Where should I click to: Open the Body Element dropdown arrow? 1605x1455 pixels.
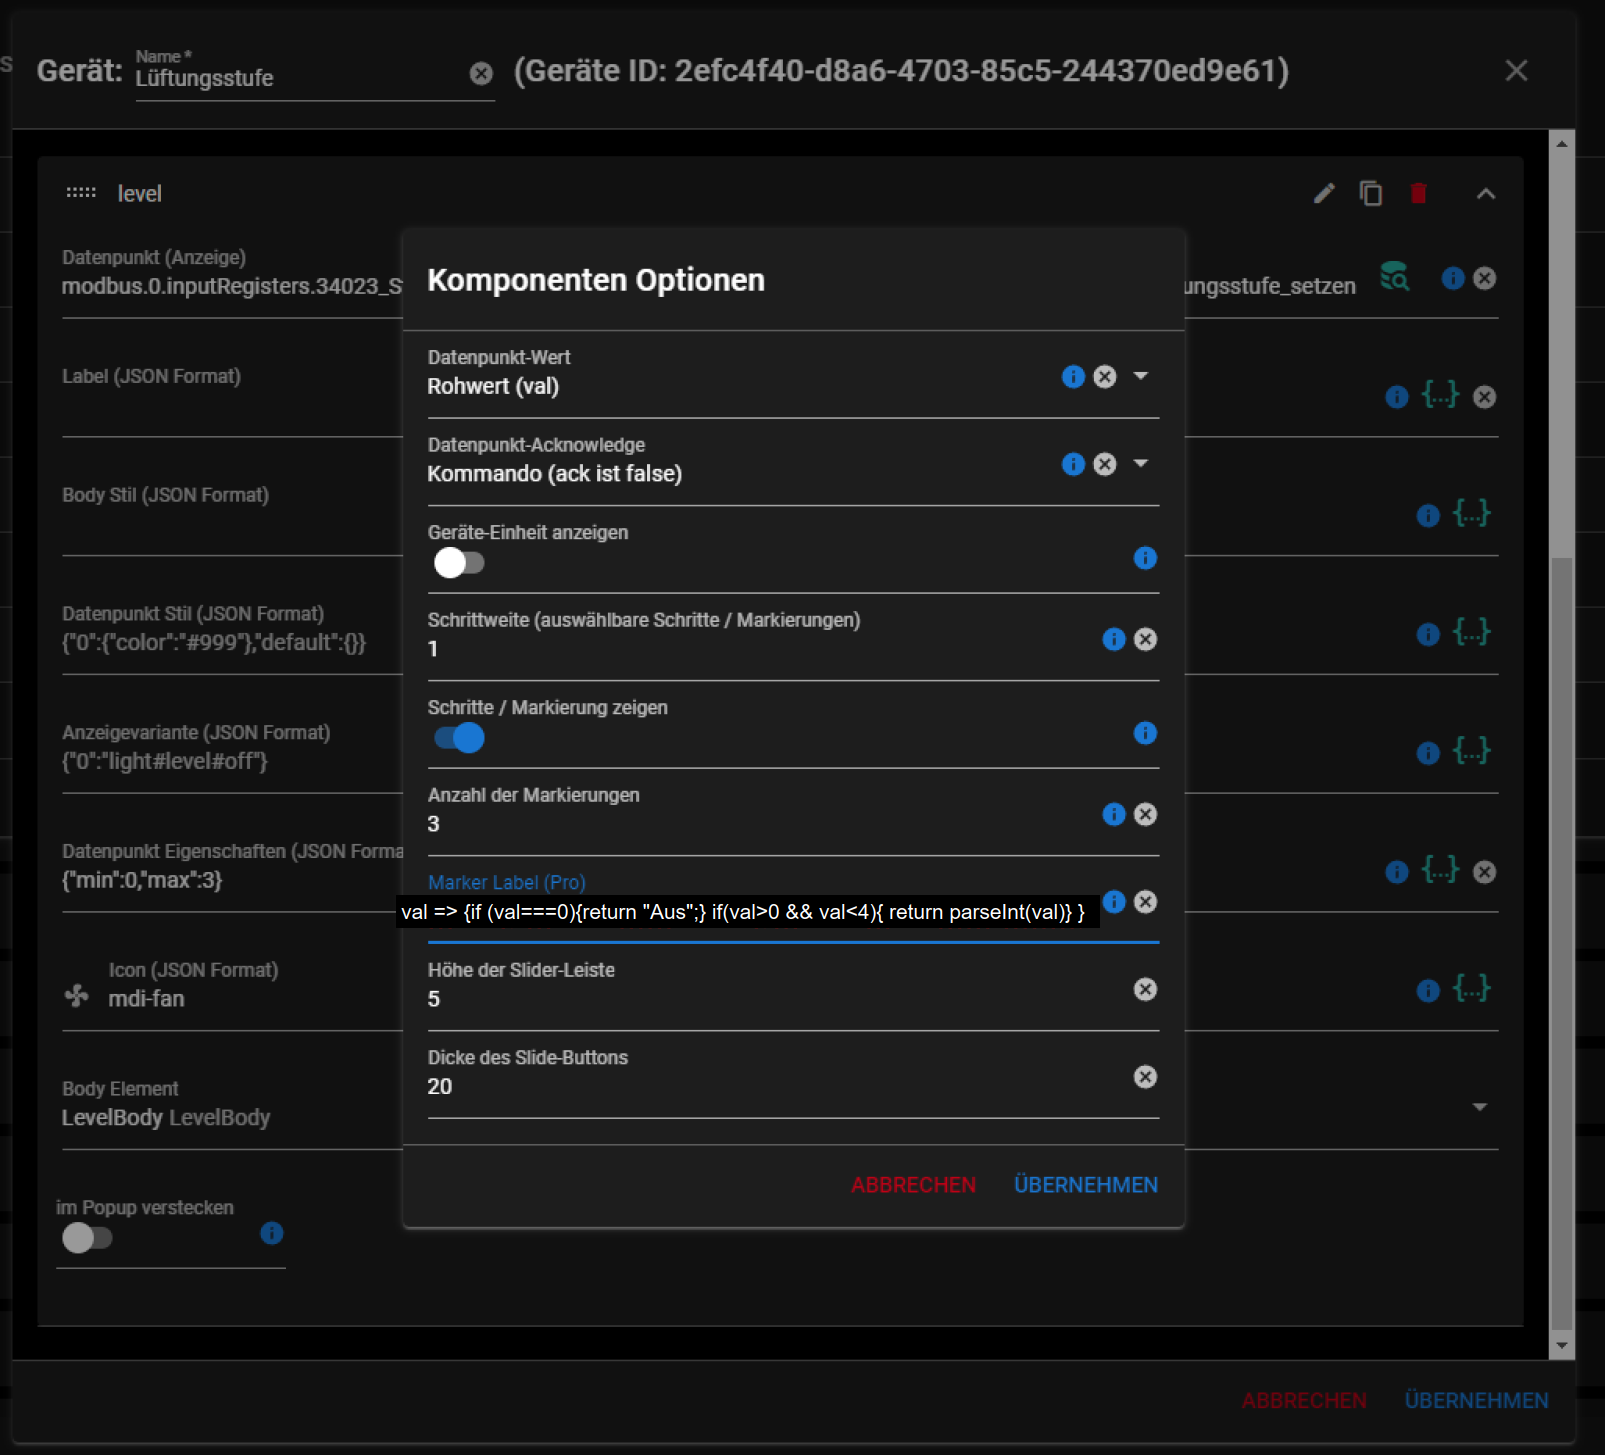point(1480,1107)
